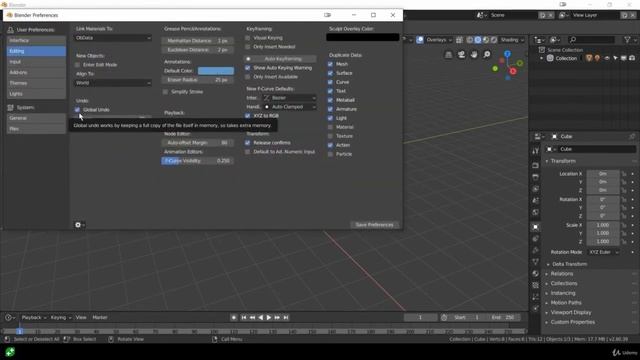Toggle XYZ to RGB checkbox
The image size is (640, 360).
pos(248,116)
